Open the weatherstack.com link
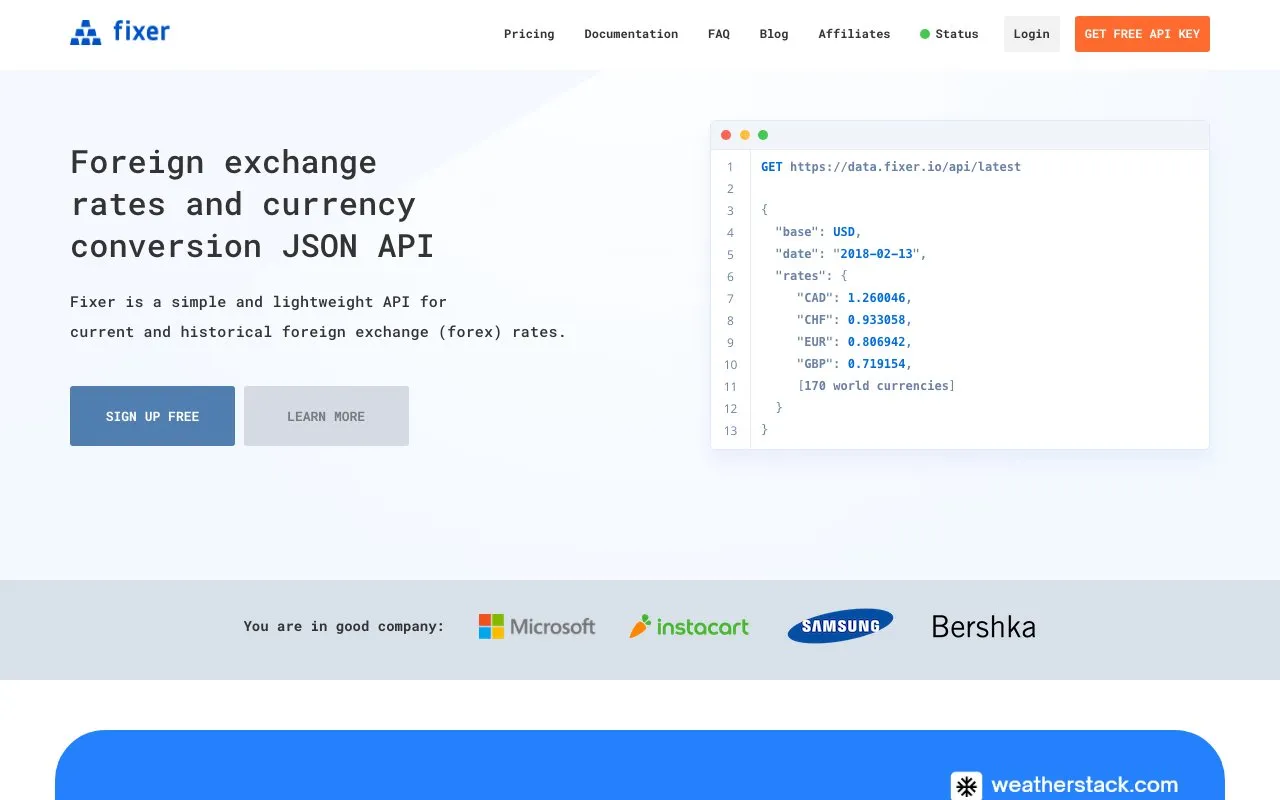Image resolution: width=1280 pixels, height=800 pixels. click(1084, 785)
